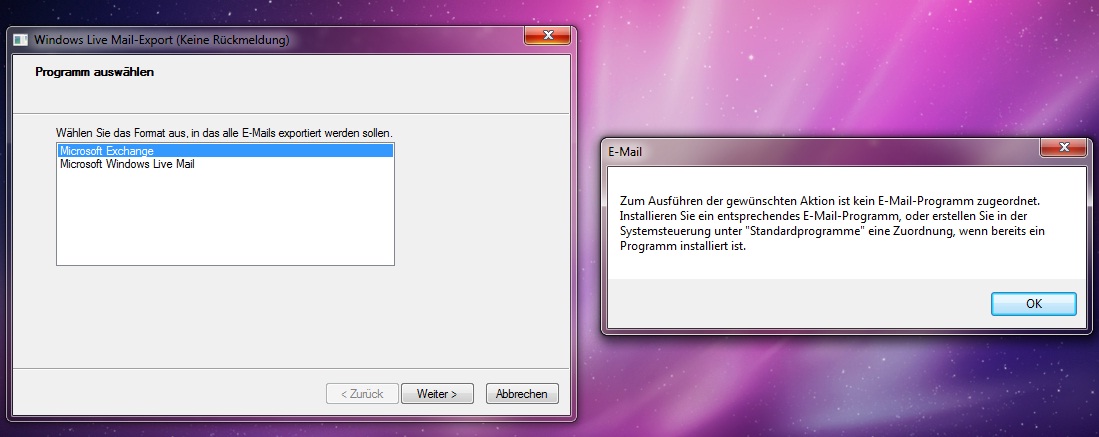Viewport: 1099px width, 437px height.
Task: Click 'Programm installiert ist.' in the error message
Action: click(680, 246)
